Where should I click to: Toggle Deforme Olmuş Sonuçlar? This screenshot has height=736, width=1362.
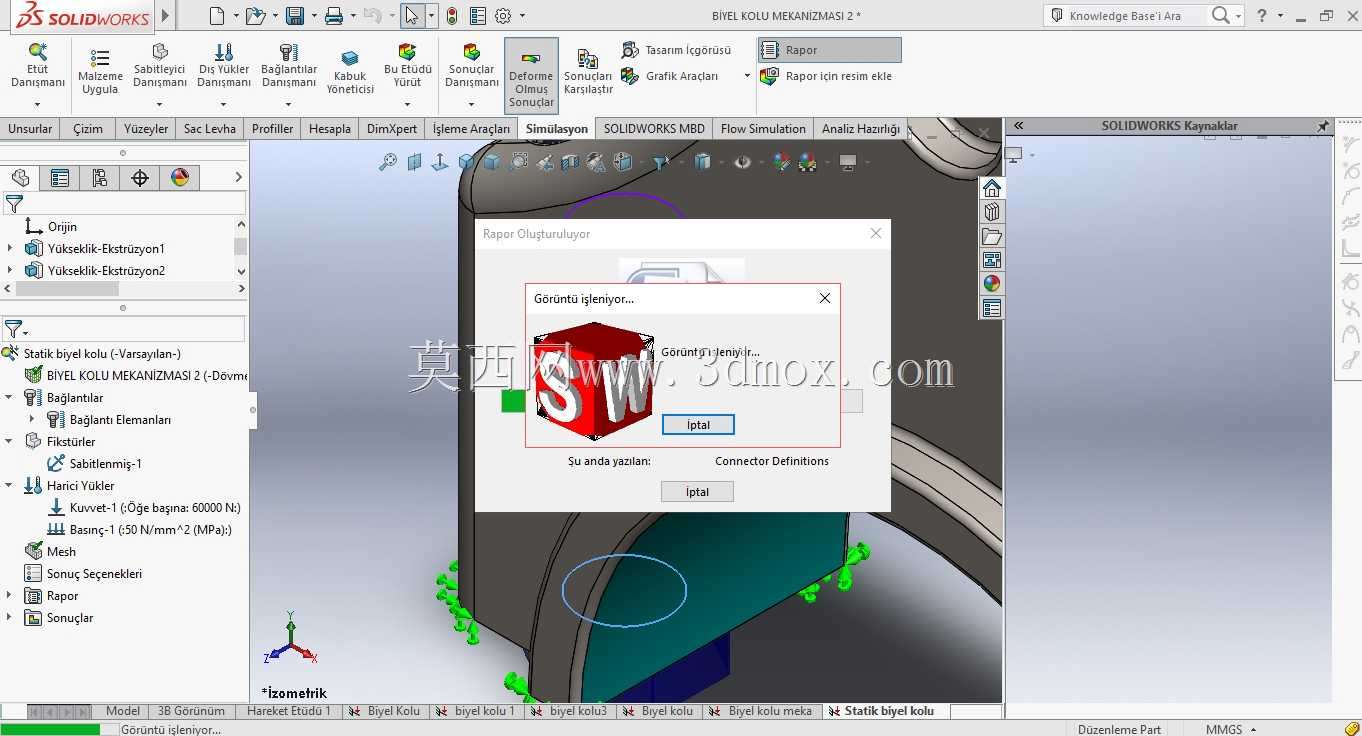pyautogui.click(x=531, y=76)
